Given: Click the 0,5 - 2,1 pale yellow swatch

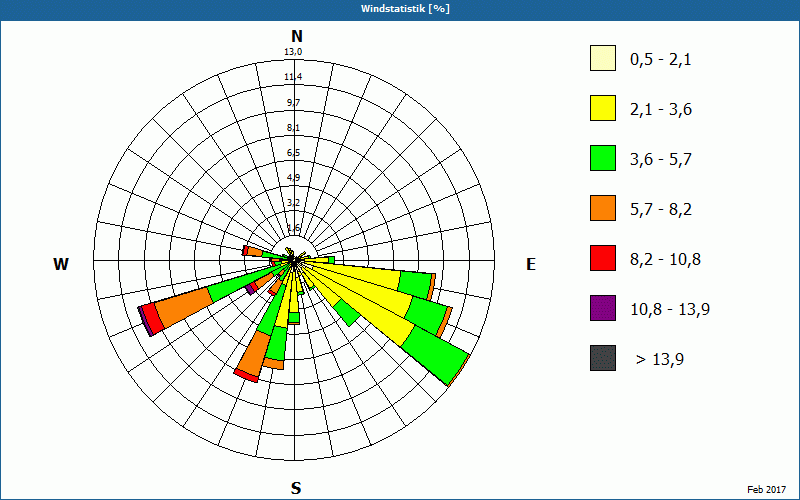Looking at the screenshot, I should [x=603, y=58].
